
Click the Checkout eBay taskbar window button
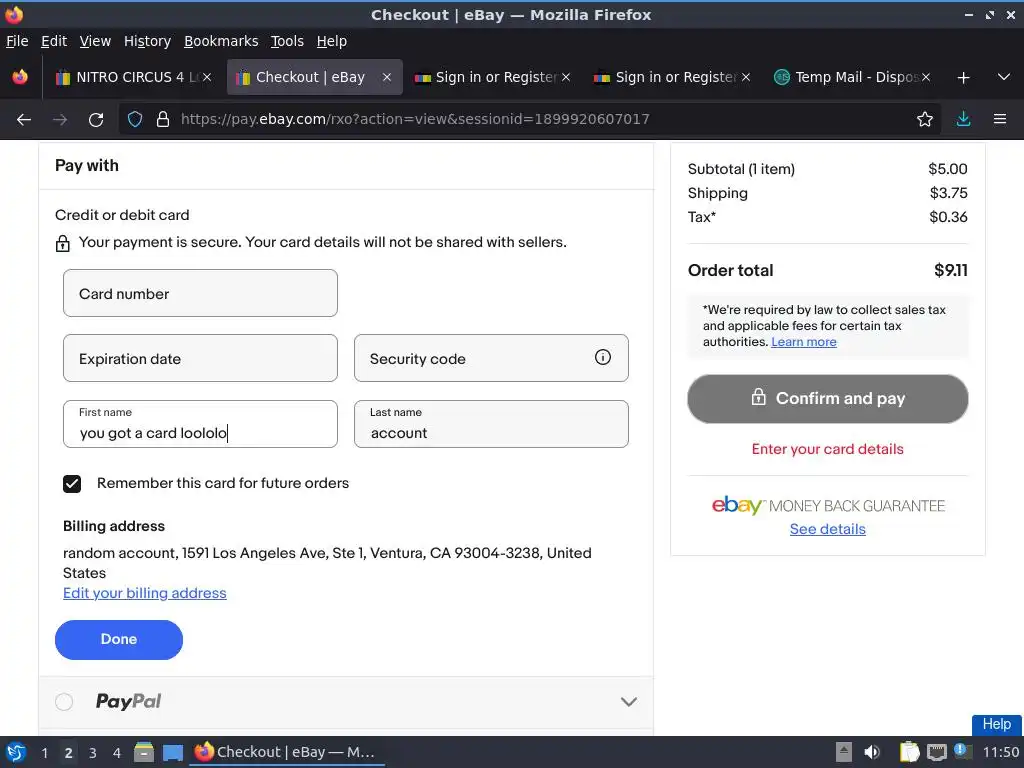[x=286, y=752]
